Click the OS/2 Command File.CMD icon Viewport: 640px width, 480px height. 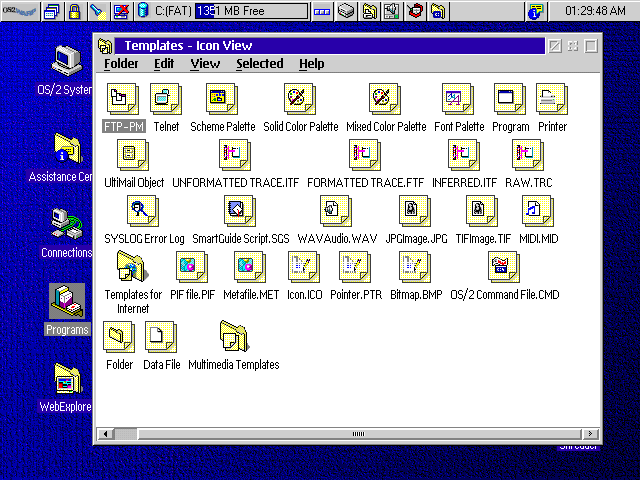[504, 267]
